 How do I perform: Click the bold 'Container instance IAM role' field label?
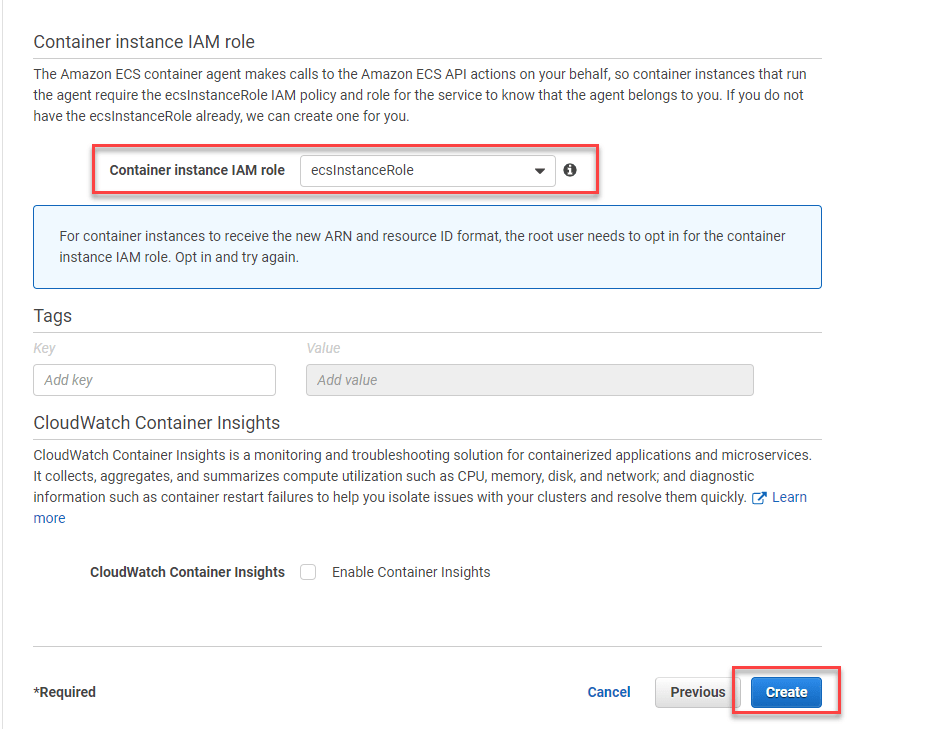197,170
